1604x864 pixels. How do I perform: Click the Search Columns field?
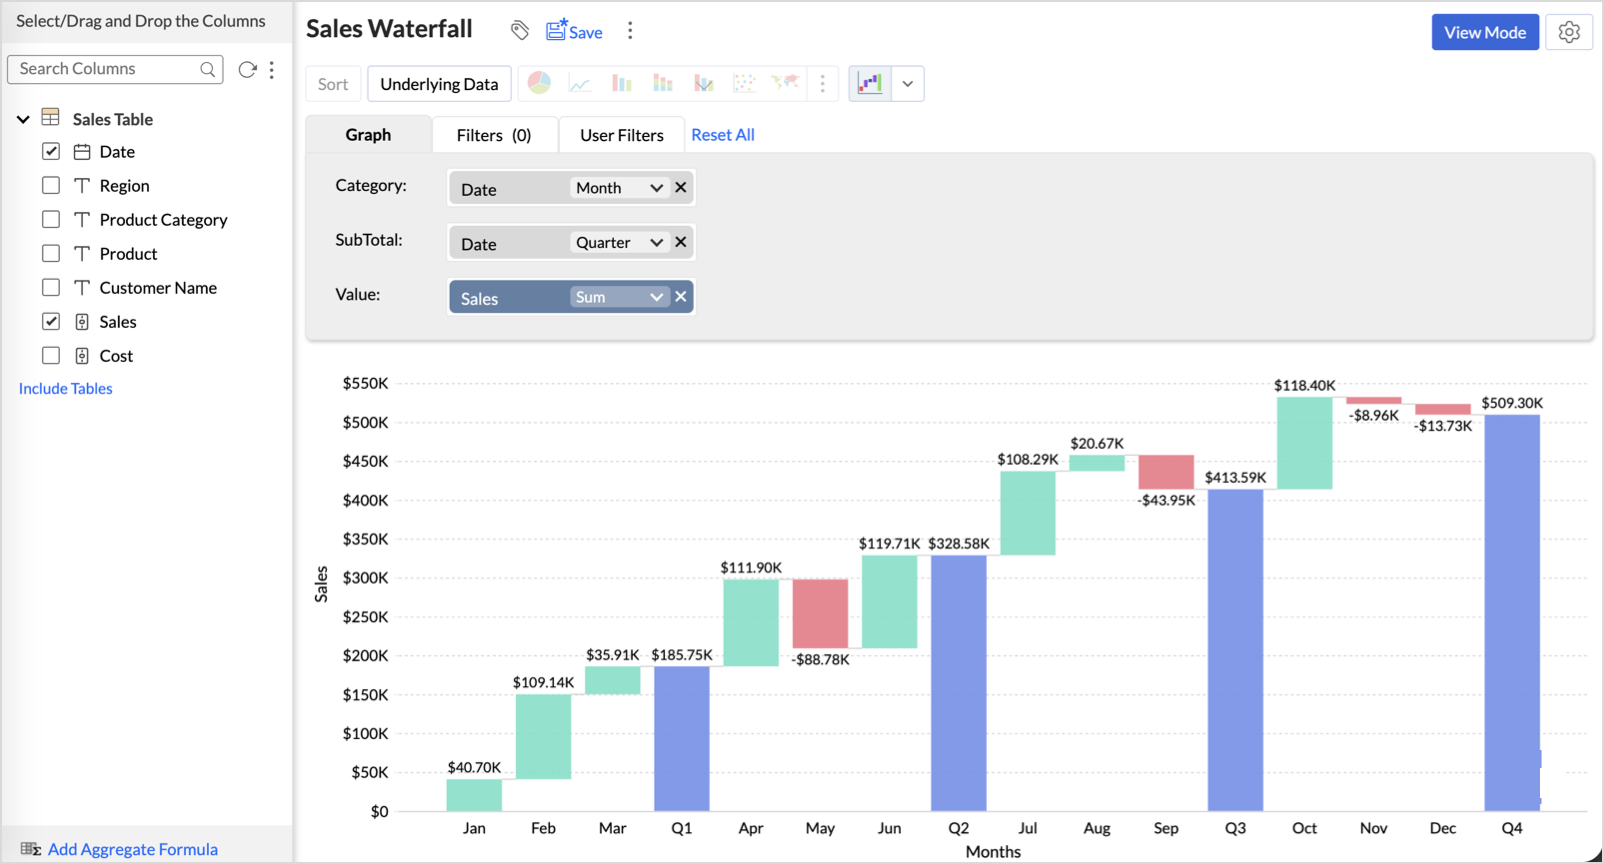click(x=105, y=69)
